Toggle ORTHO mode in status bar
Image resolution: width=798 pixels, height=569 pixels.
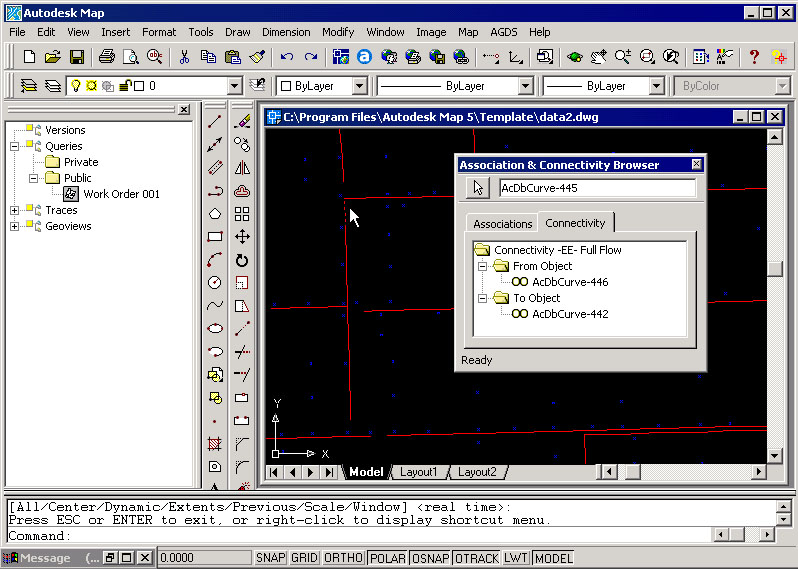click(344, 558)
